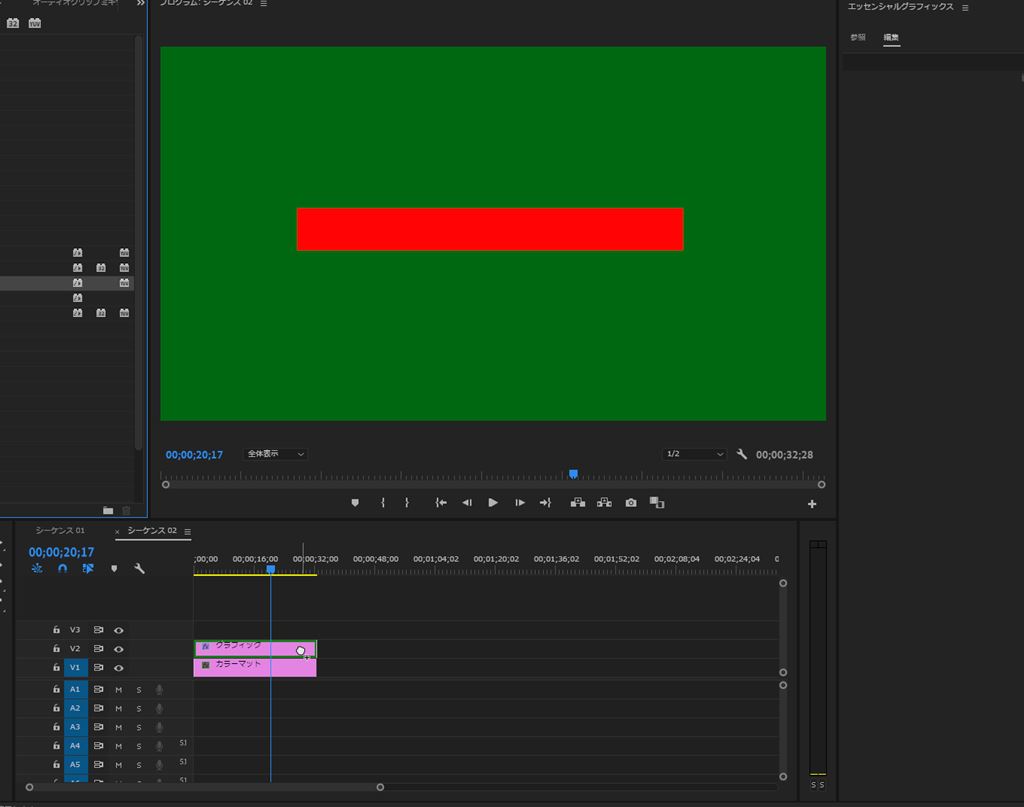
Task: Toggle lock on V3 track
Action: (x=57, y=630)
